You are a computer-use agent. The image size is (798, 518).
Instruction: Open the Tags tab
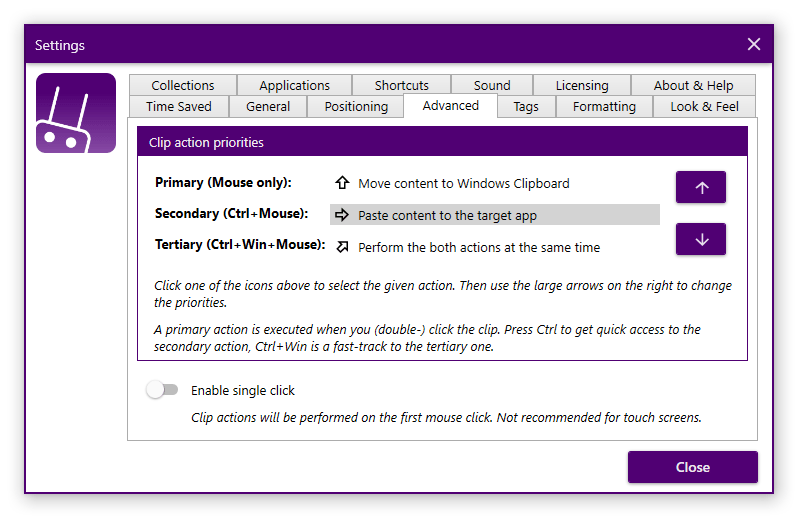coord(526,106)
